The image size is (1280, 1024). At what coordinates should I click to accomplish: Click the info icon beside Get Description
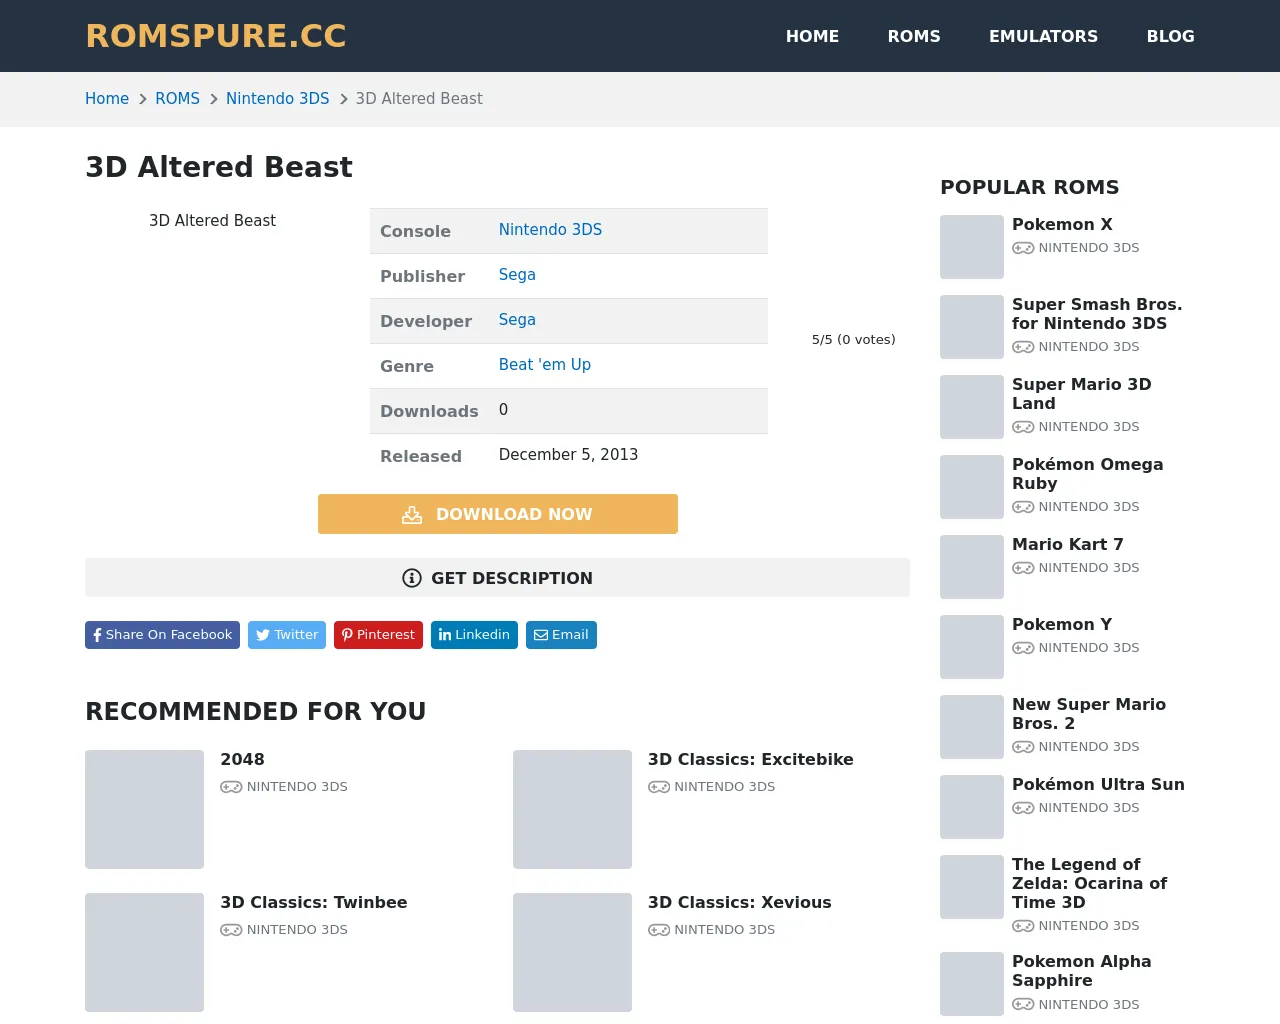click(x=412, y=578)
